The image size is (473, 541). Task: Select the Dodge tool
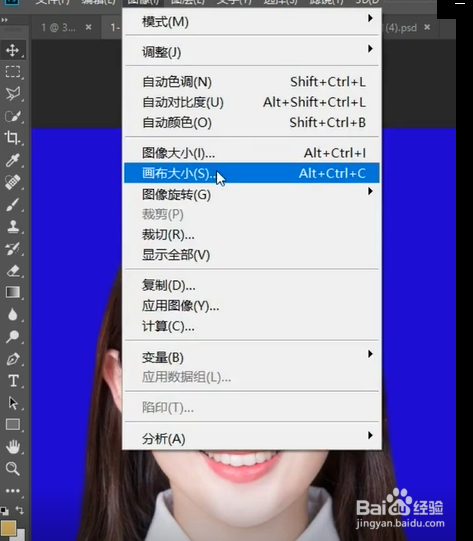pyautogui.click(x=12, y=336)
